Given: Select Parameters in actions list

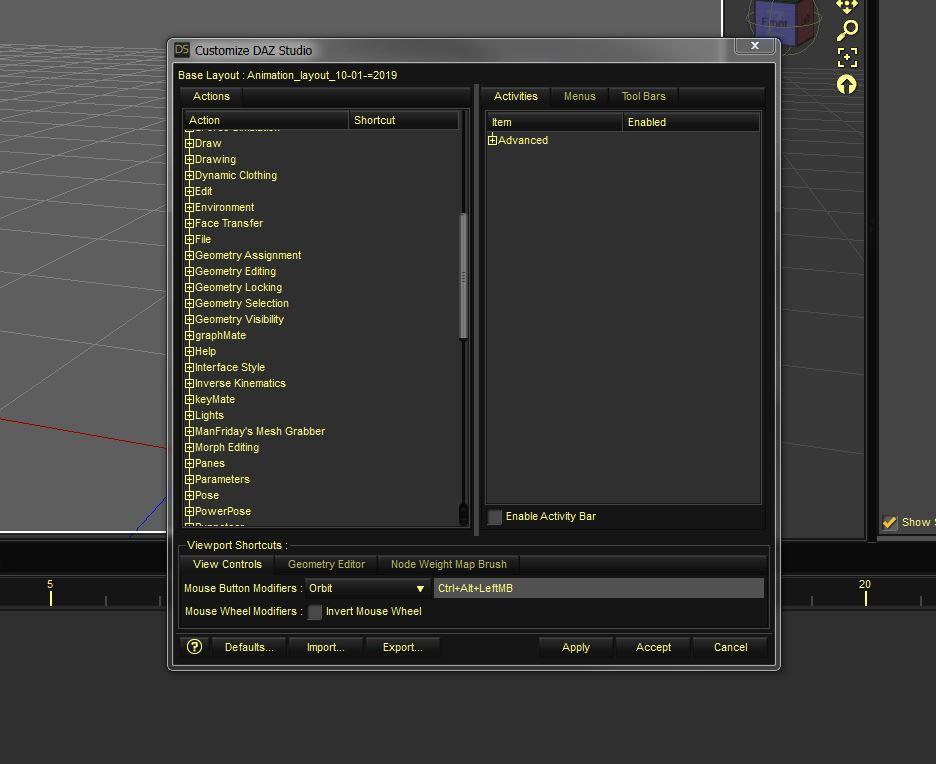Looking at the screenshot, I should click(x=222, y=479).
